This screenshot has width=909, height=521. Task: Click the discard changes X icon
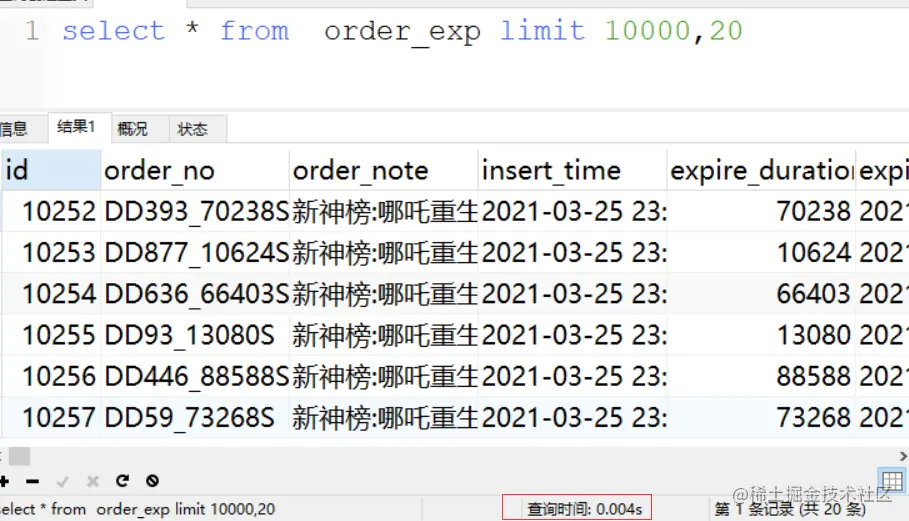tap(93, 481)
